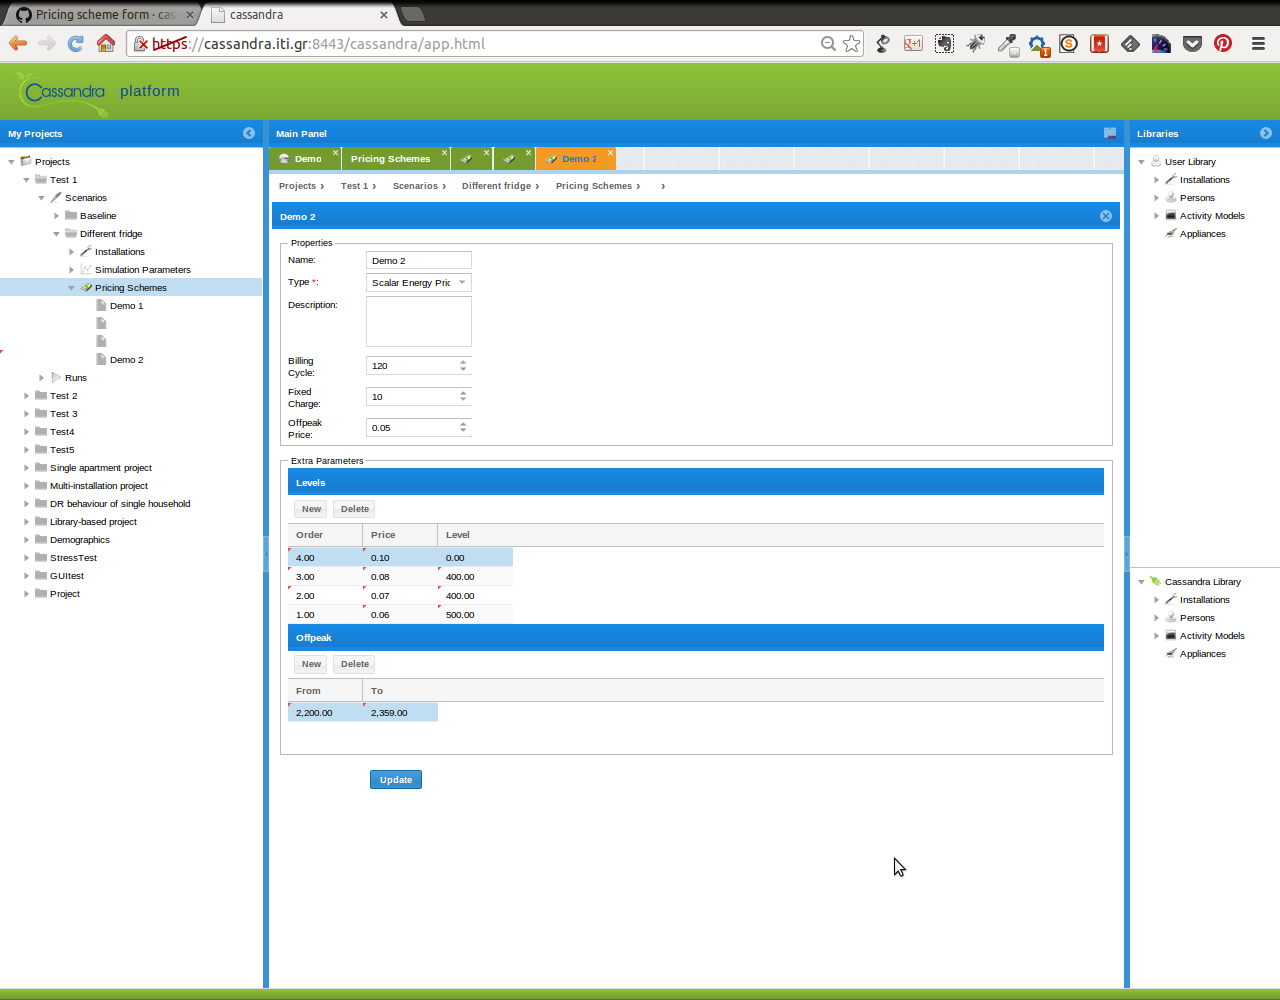
Task: Bookmark page with the star icon
Action: [x=851, y=43]
